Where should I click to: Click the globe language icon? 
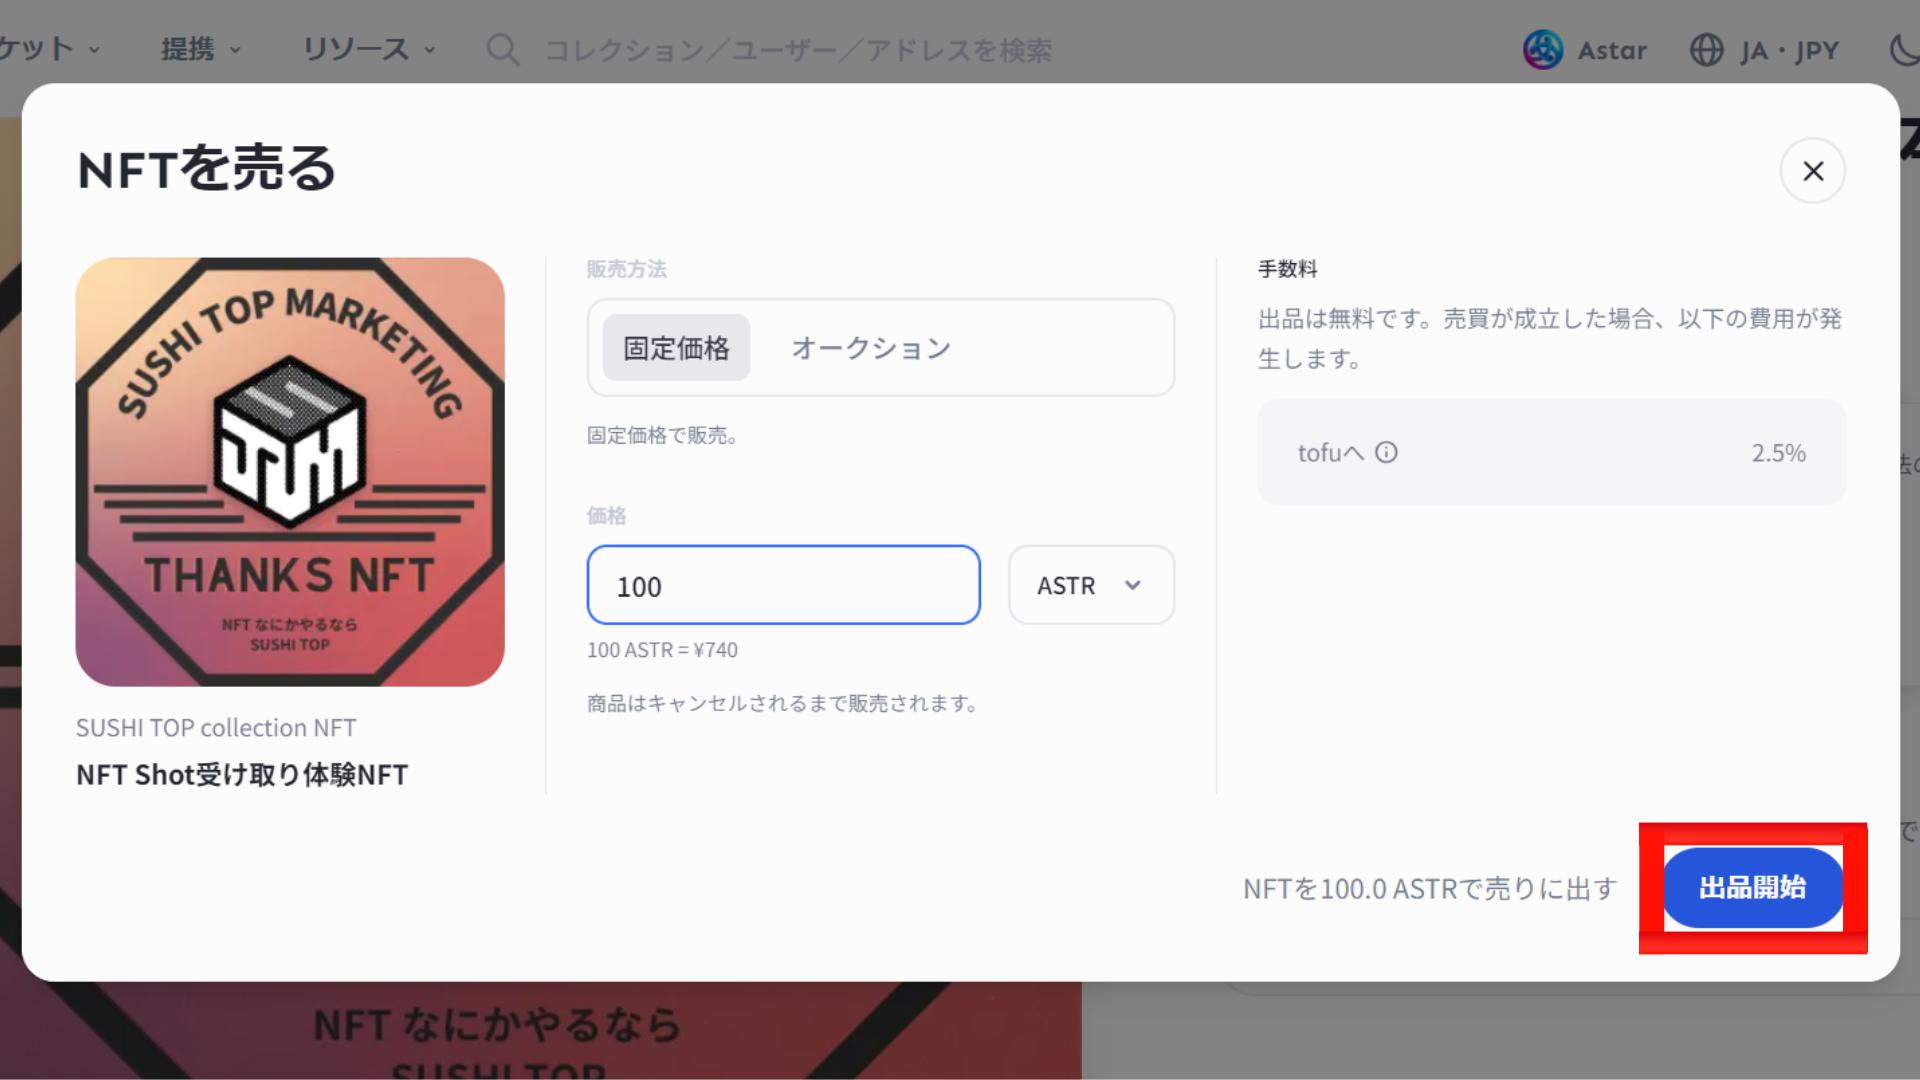point(1707,50)
